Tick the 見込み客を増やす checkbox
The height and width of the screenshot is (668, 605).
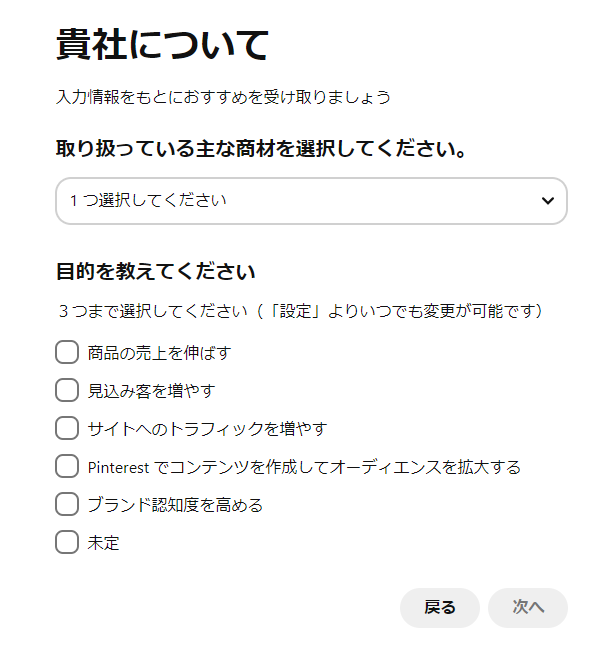[x=67, y=390]
